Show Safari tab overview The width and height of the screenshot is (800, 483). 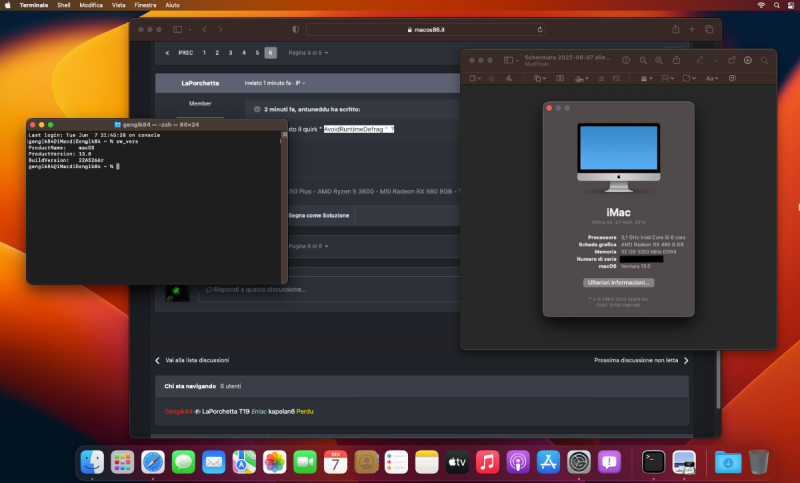pos(709,29)
